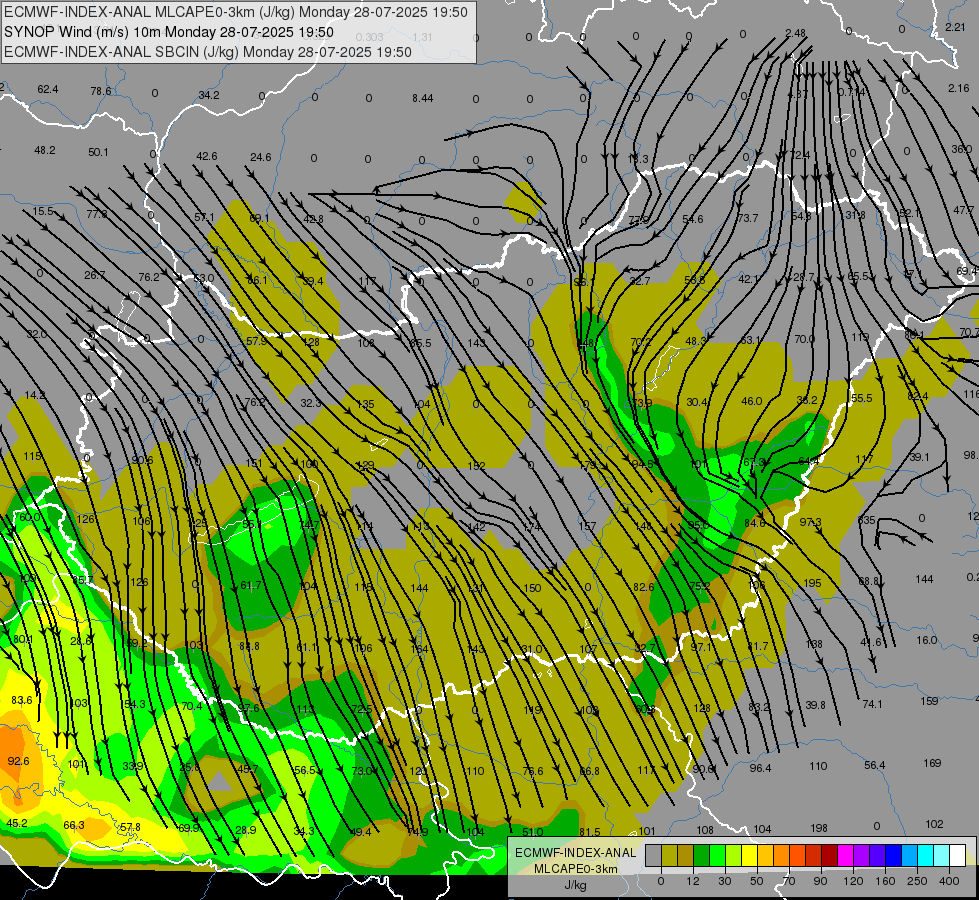Viewport: 979px width, 900px height.
Task: Click the 70 tick label in legend
Action: point(789,881)
